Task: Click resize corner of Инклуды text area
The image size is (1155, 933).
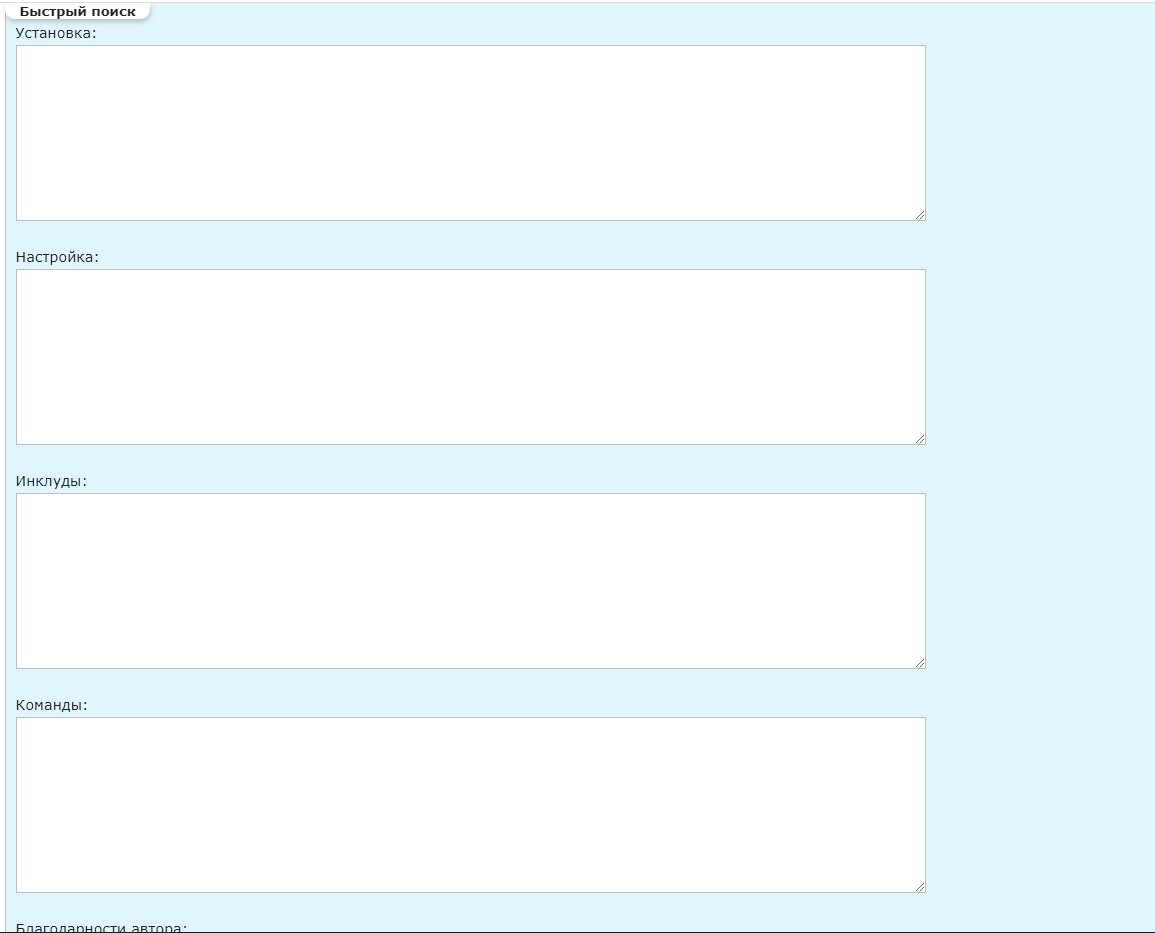Action: click(x=919, y=662)
